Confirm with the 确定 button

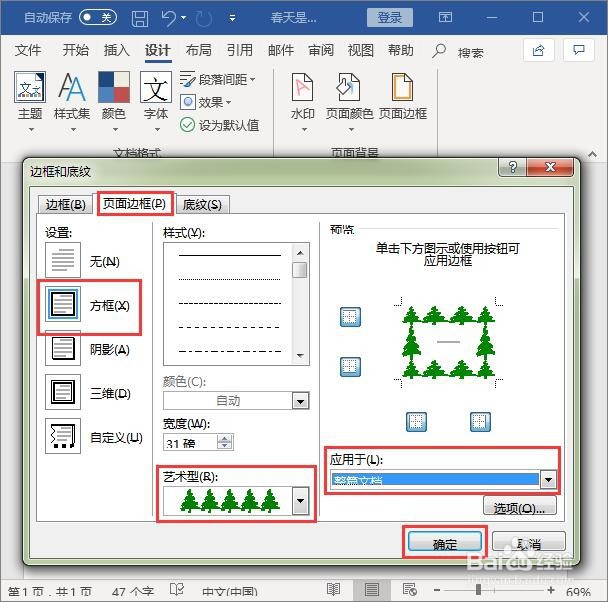444,542
